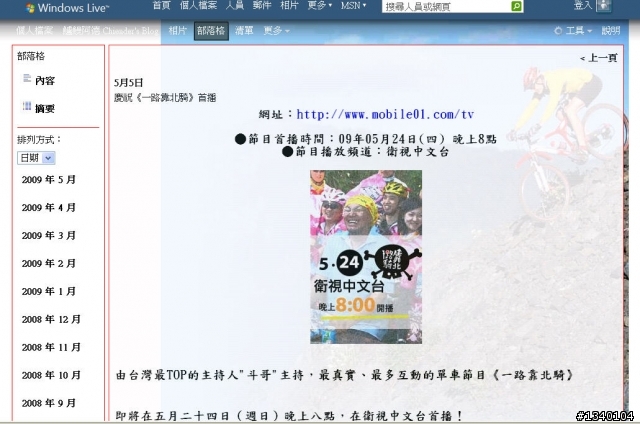The height and width of the screenshot is (424, 640).
Task: Switch to the 相片 tab in blog toolbar
Action: tap(178, 31)
